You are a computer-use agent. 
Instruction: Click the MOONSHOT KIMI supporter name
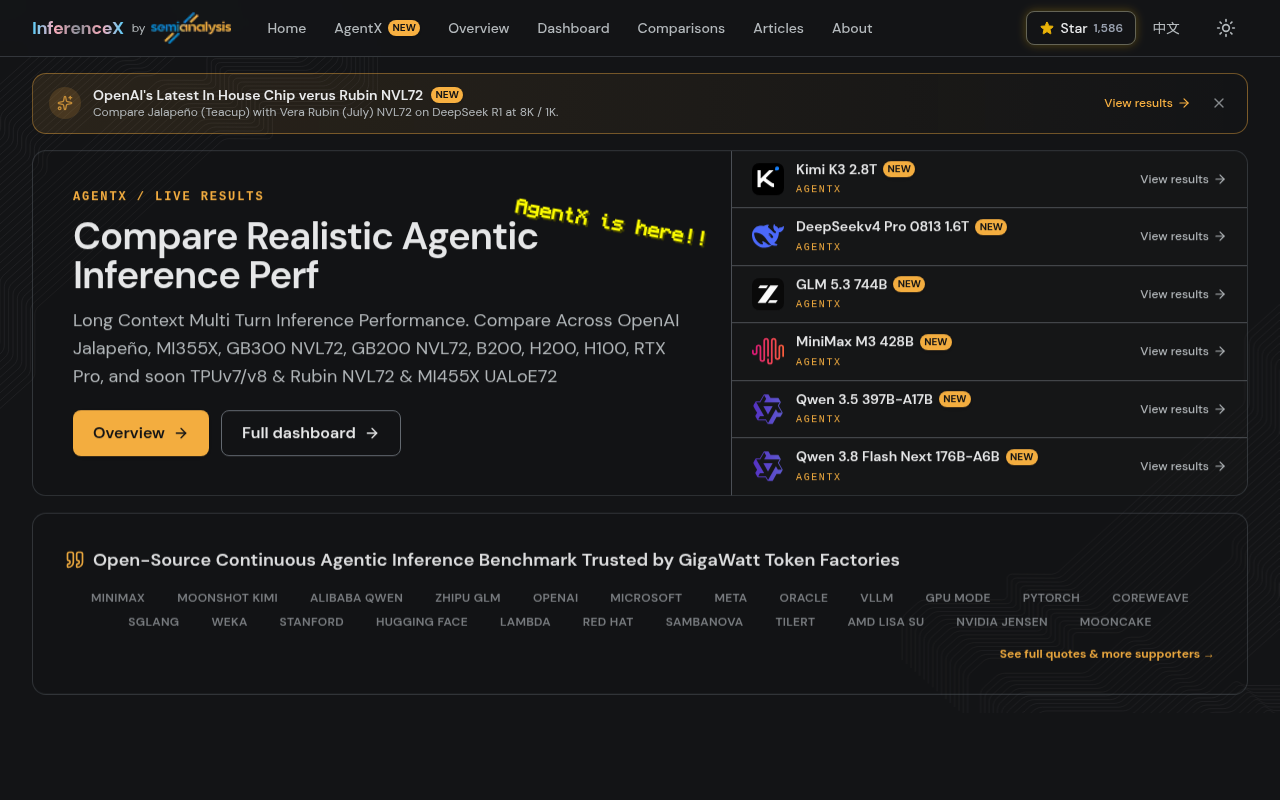(227, 598)
